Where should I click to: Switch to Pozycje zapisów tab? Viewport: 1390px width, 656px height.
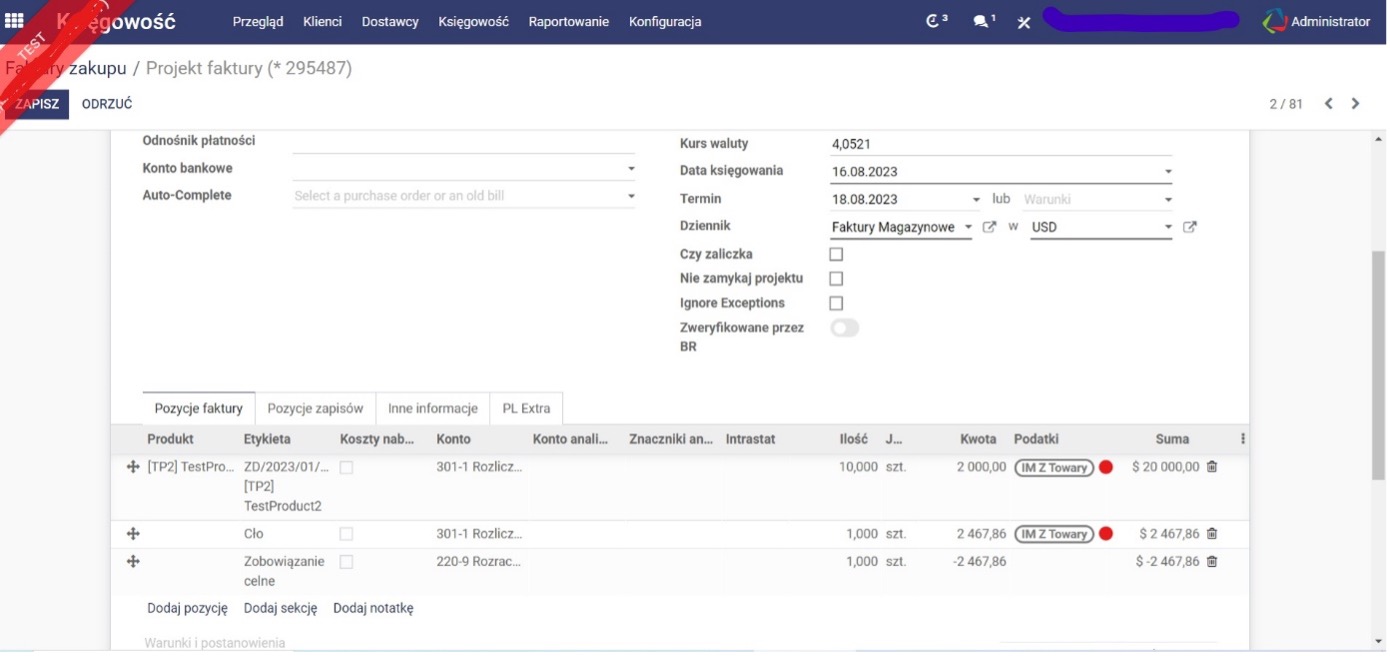pyautogui.click(x=315, y=408)
